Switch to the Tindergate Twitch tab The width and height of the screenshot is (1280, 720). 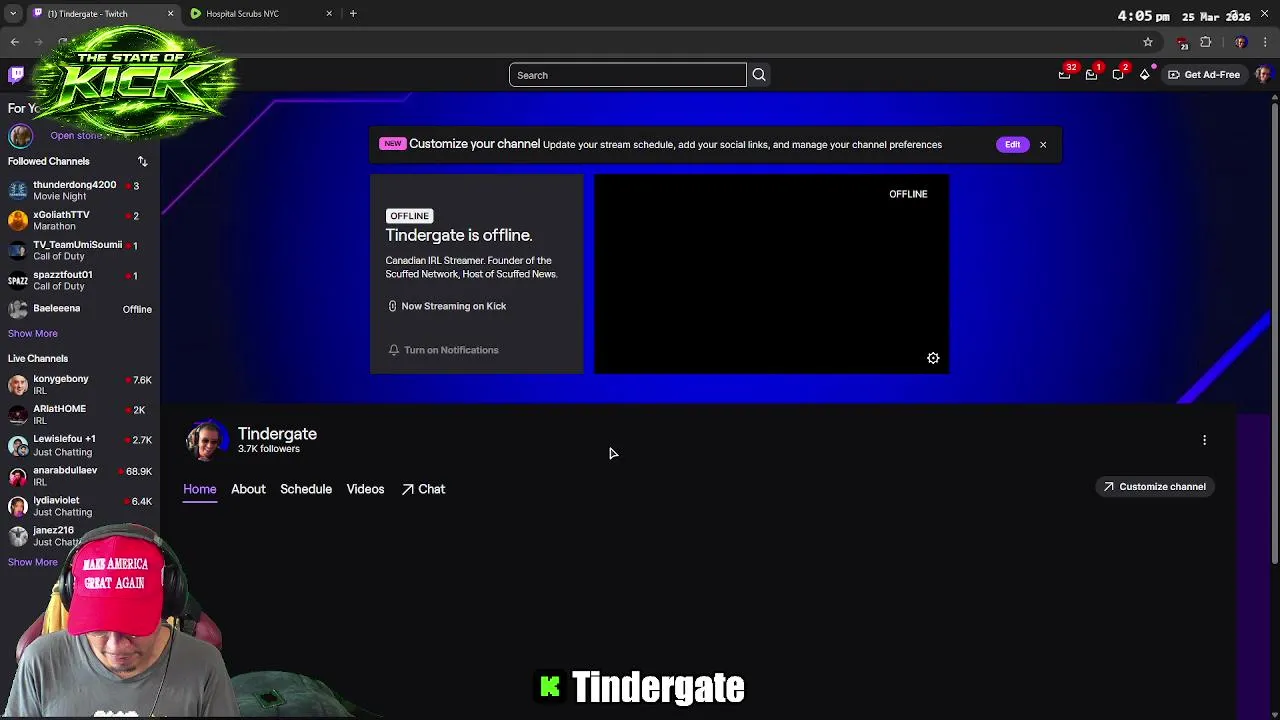[103, 13]
